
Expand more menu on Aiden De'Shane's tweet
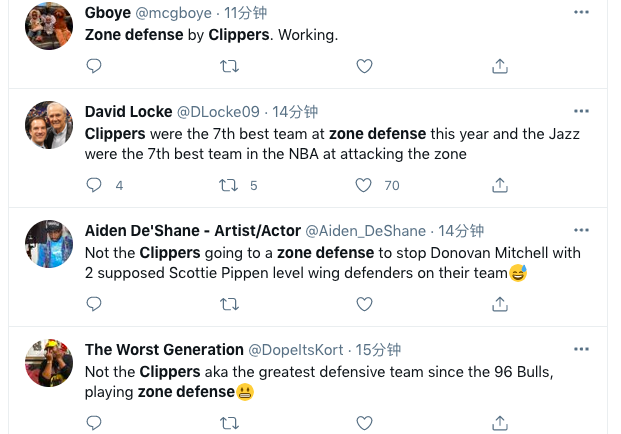581,230
